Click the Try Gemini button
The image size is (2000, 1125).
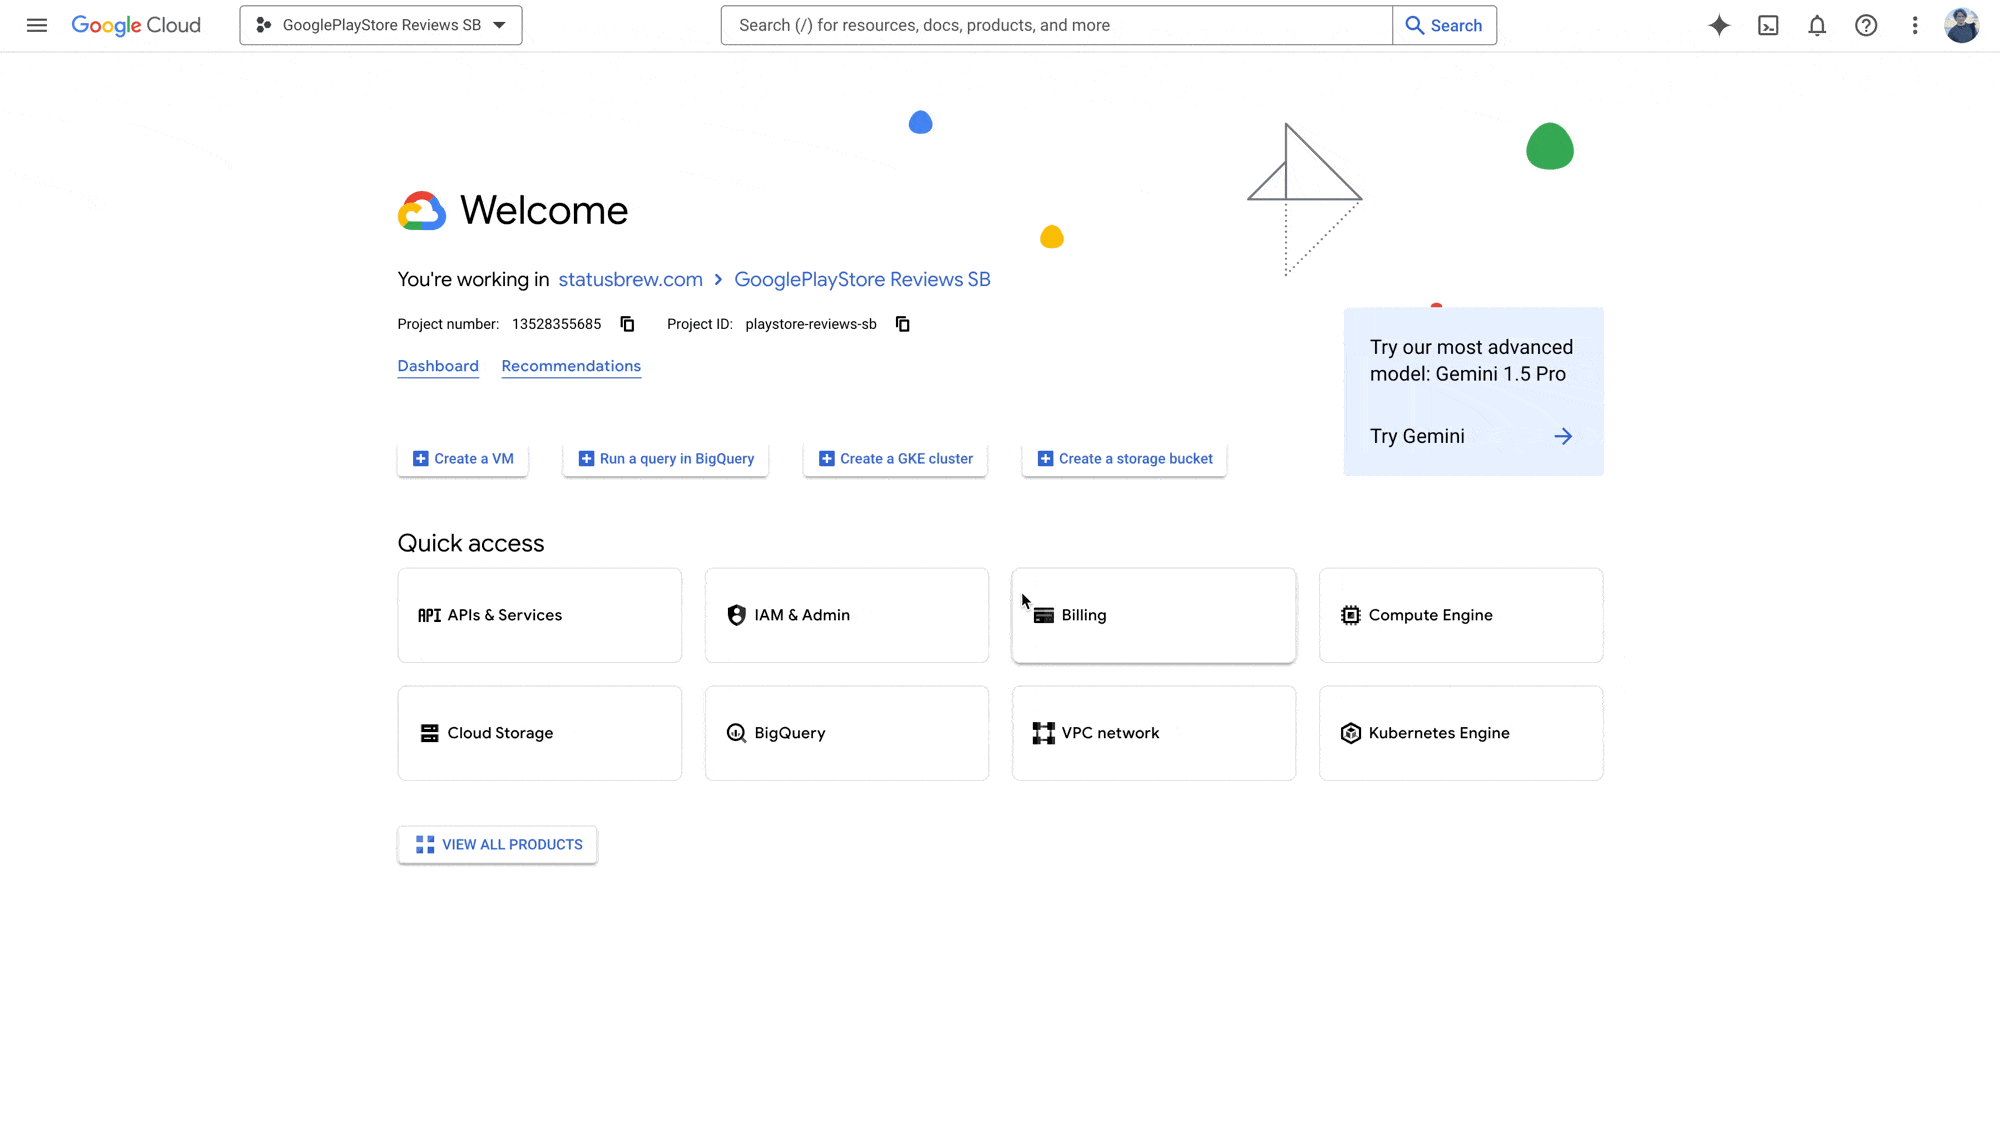tap(1473, 435)
